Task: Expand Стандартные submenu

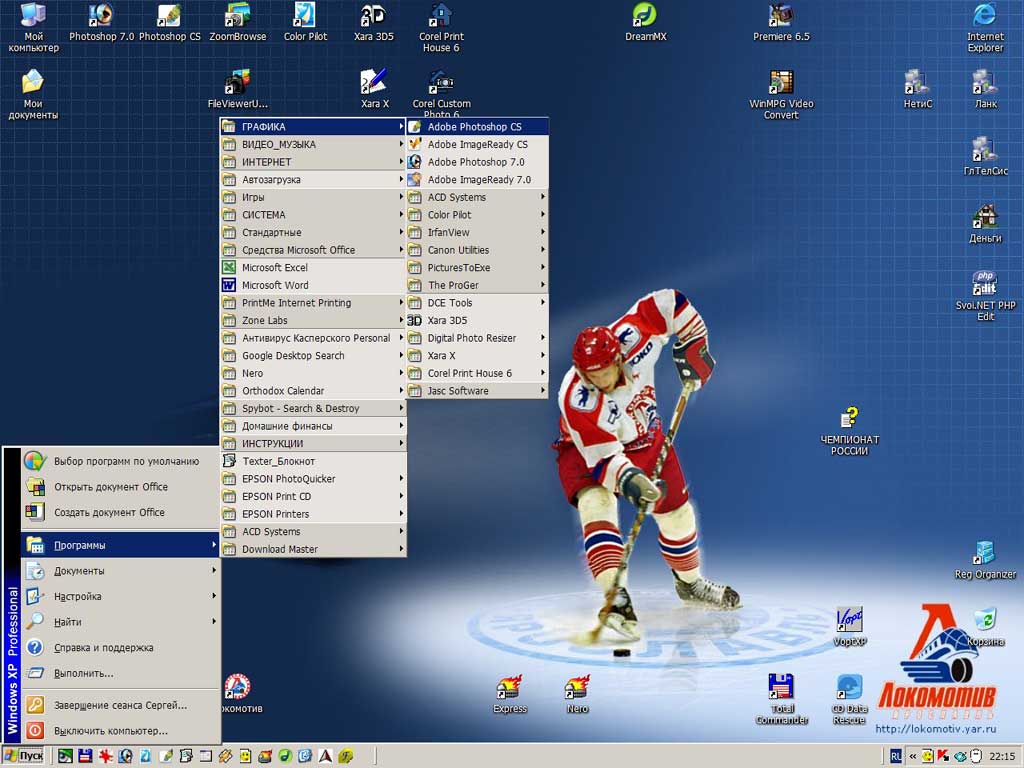Action: coord(313,232)
